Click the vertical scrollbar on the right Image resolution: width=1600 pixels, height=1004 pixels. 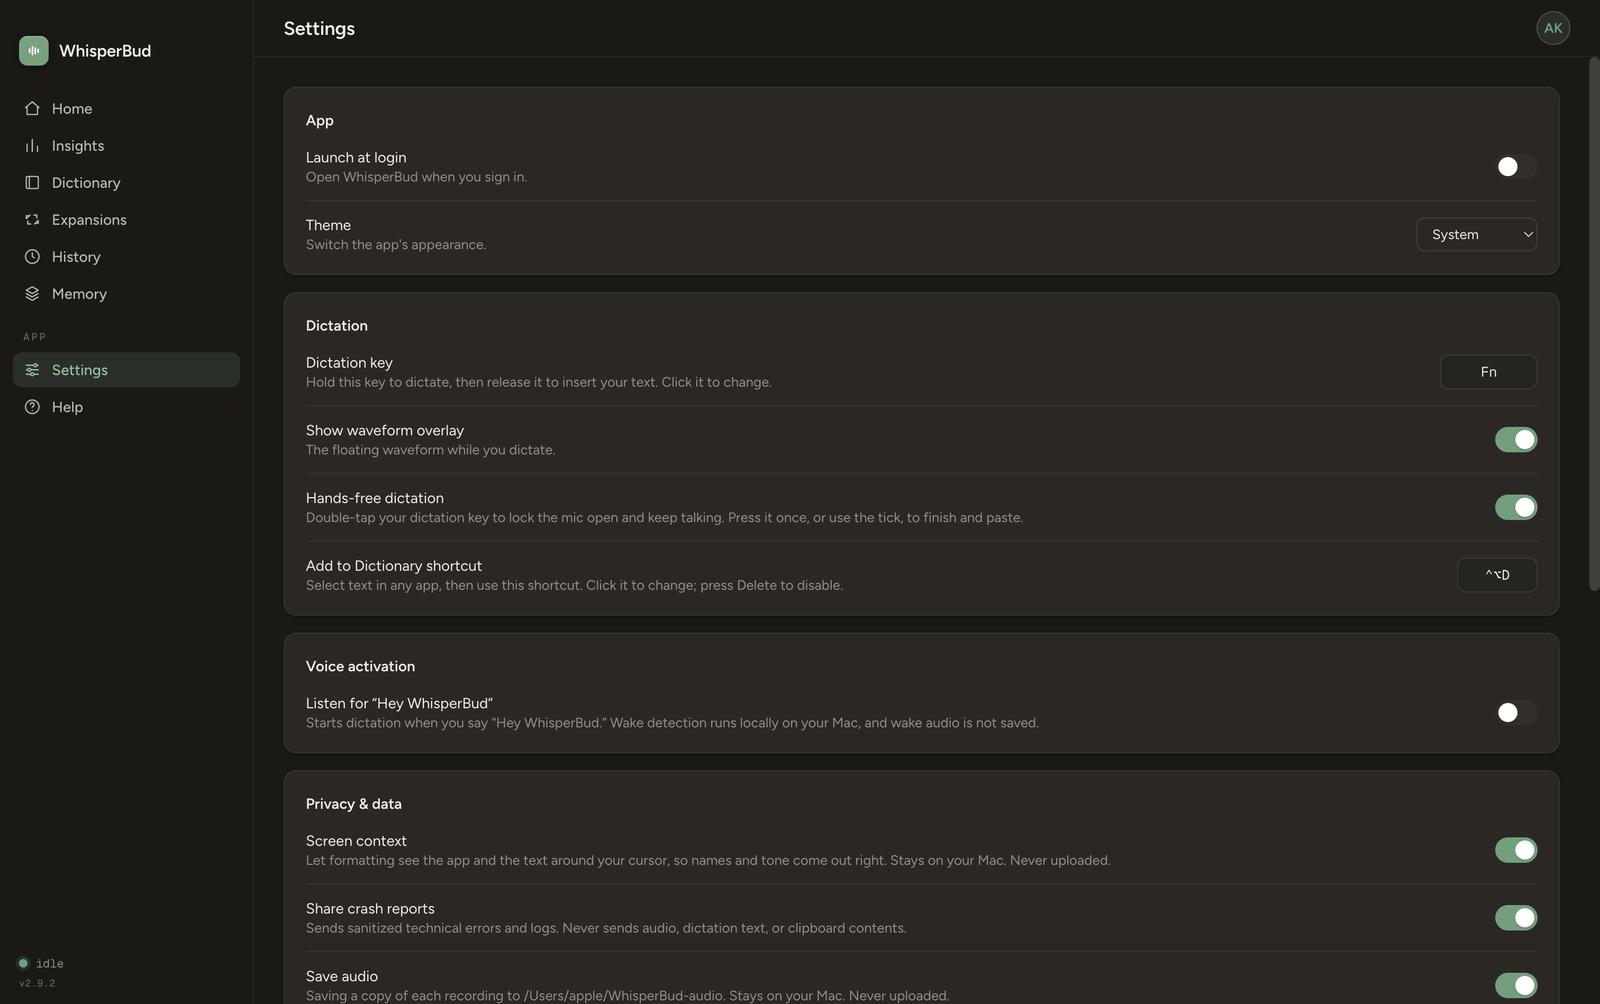(x=1594, y=324)
